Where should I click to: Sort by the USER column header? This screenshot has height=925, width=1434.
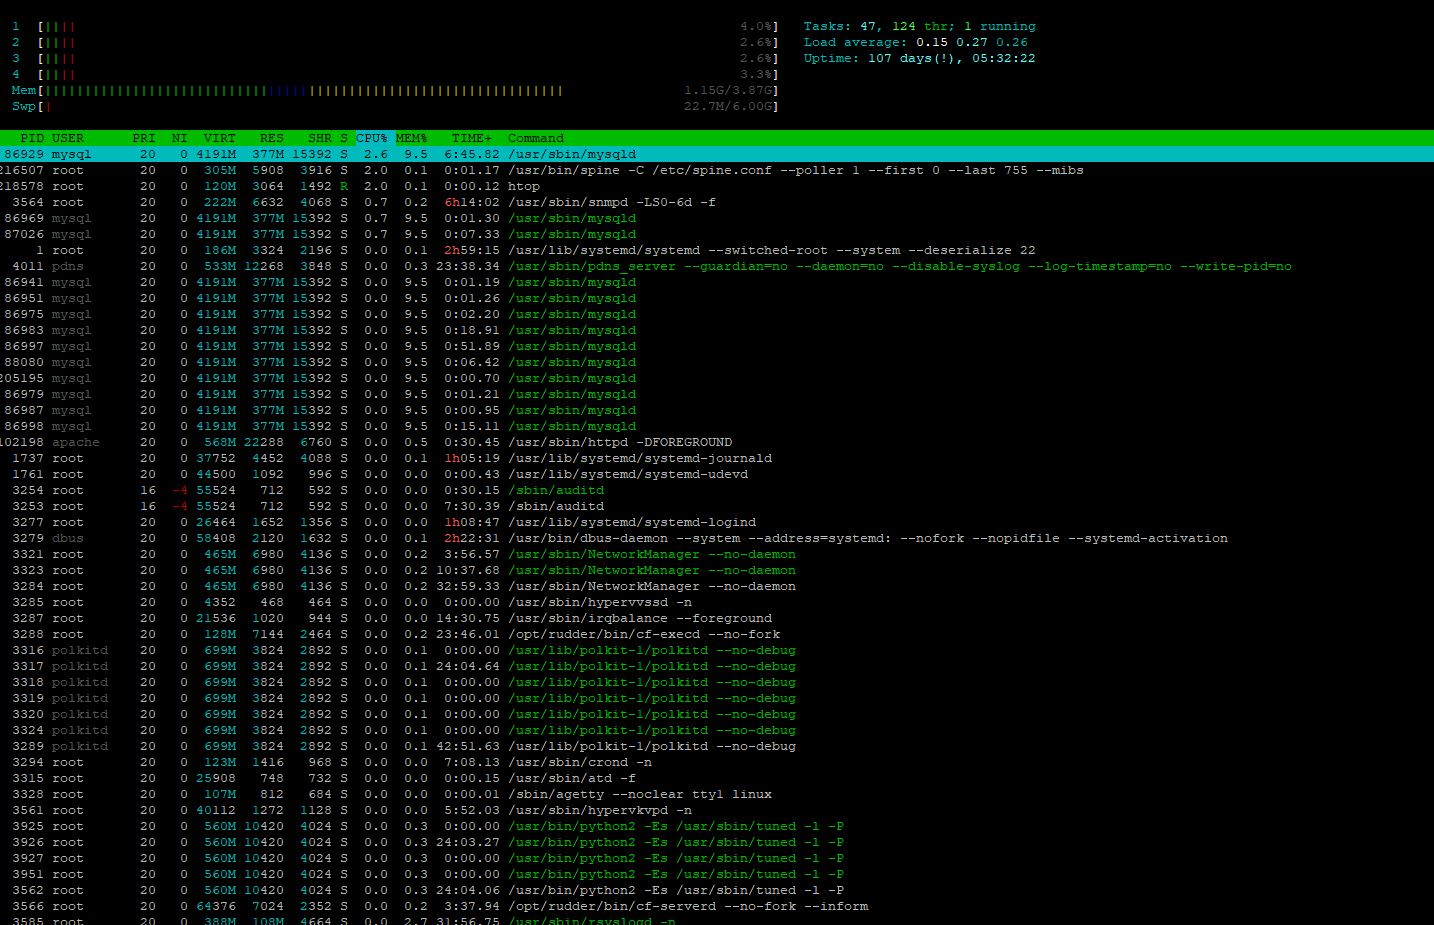68,138
